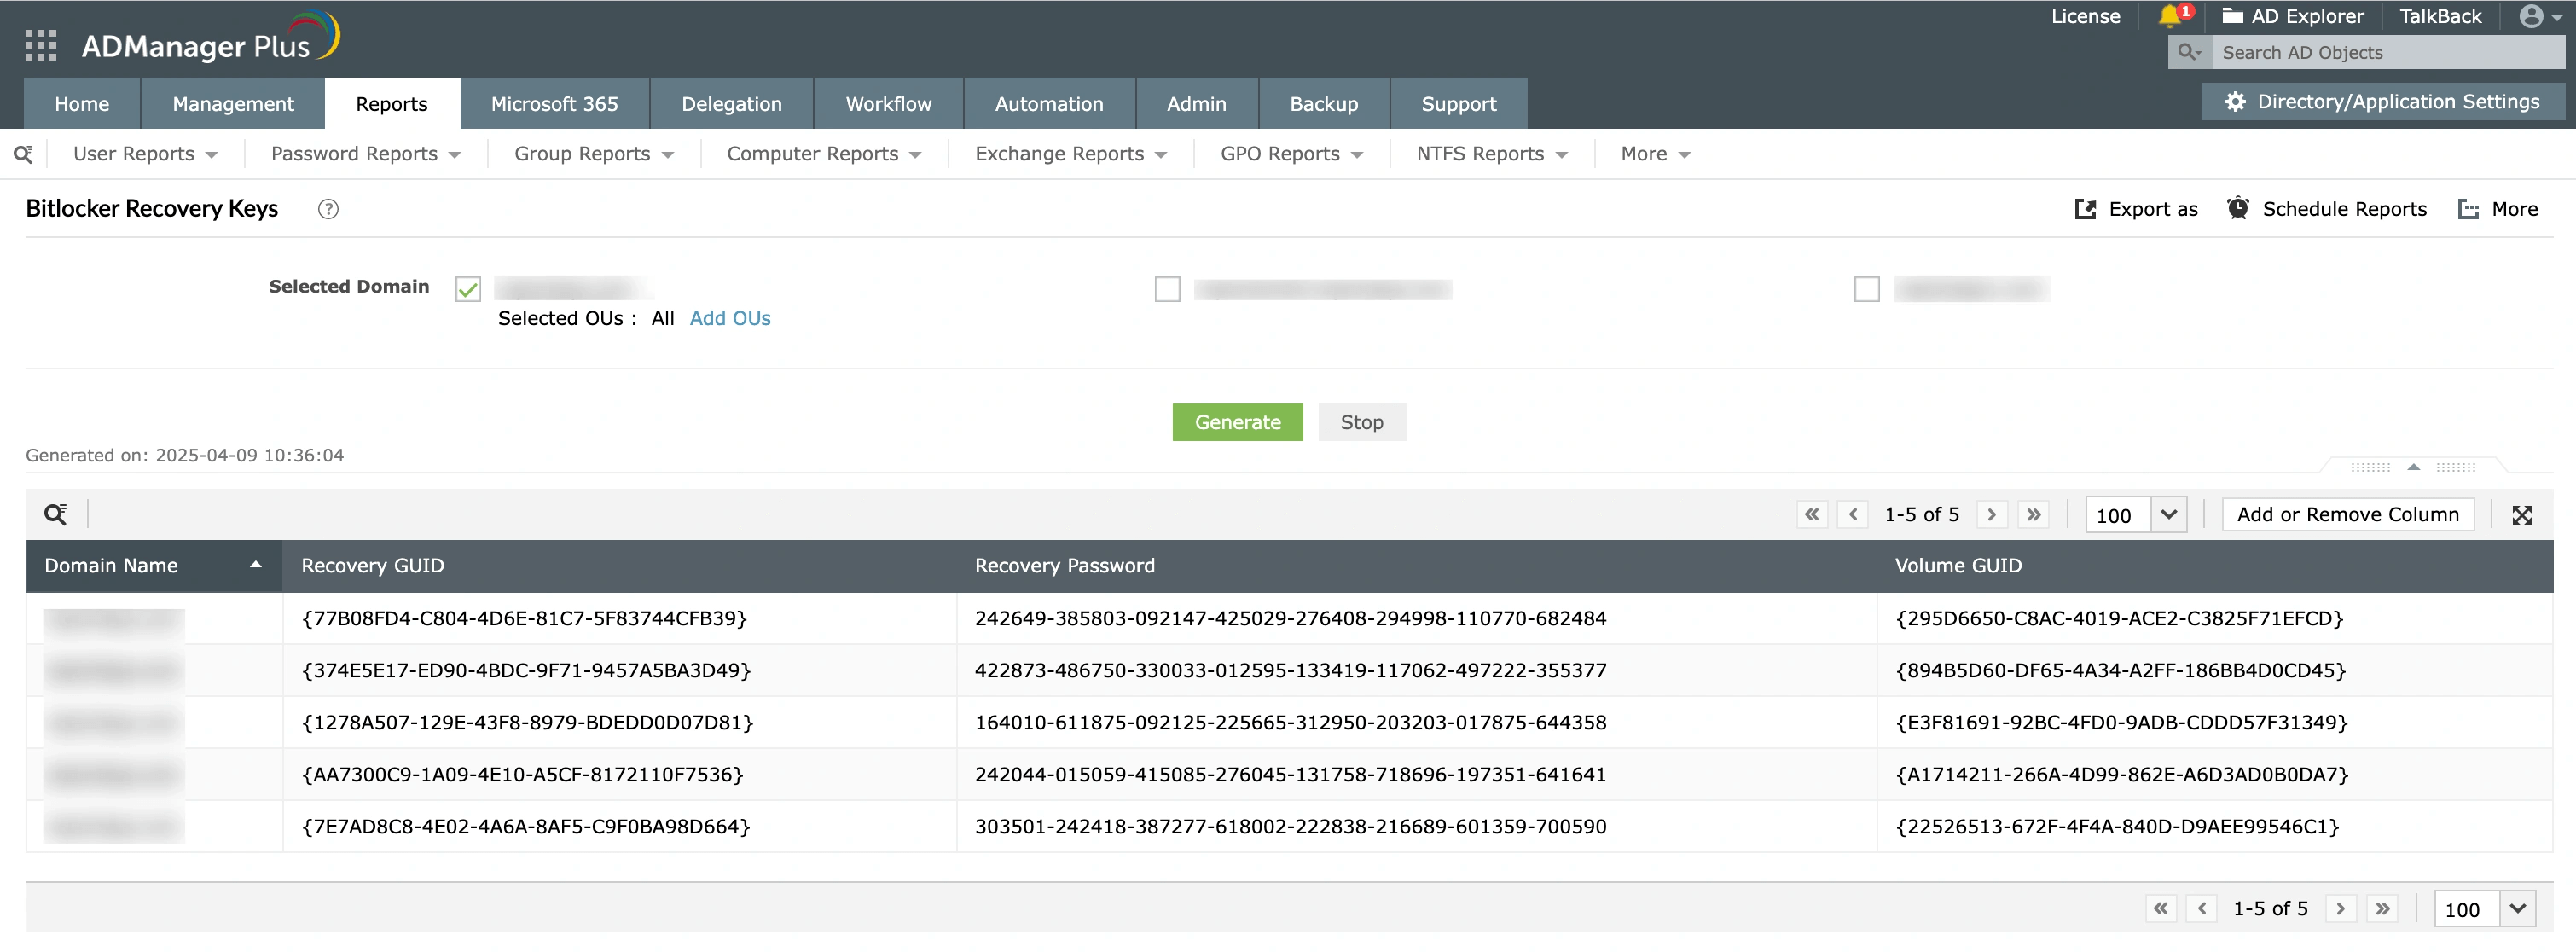This screenshot has height=952, width=2576.
Task: Click the Export as icon
Action: [2085, 209]
